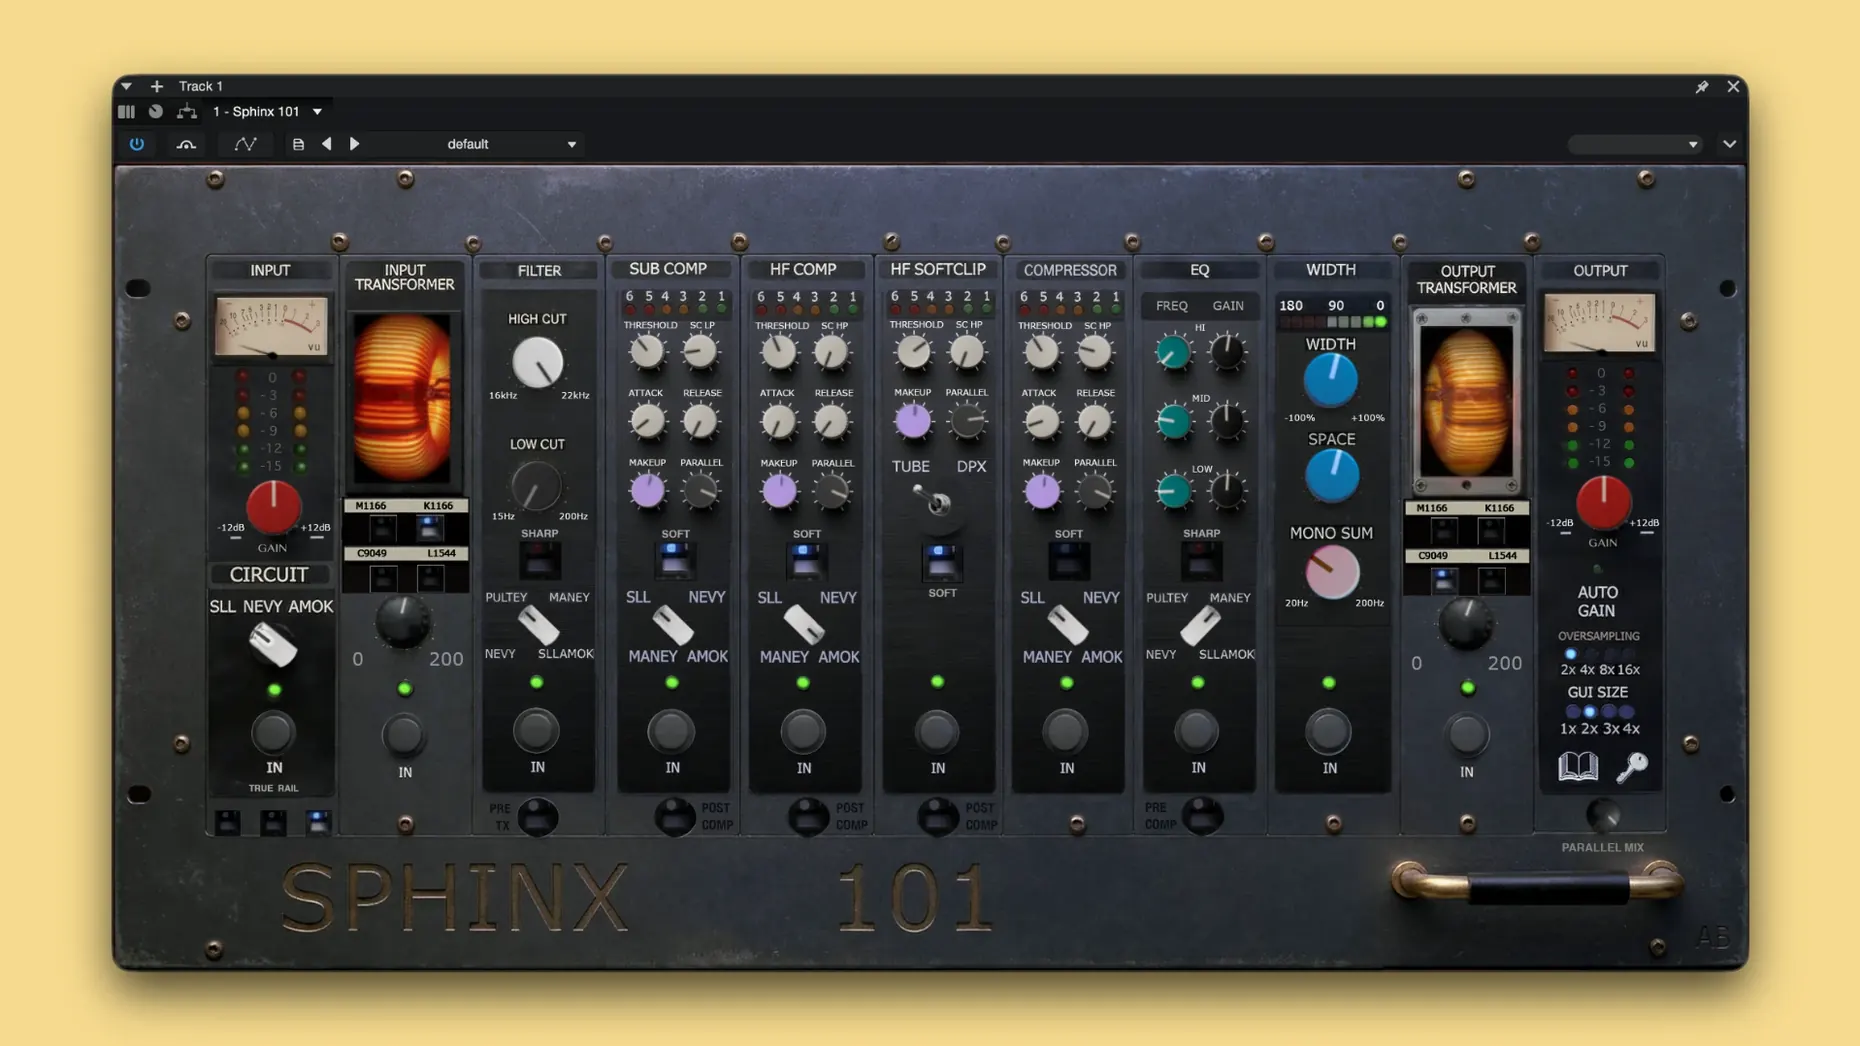This screenshot has width=1860, height=1046.
Task: Select 16x oversampling
Action: click(1628, 655)
